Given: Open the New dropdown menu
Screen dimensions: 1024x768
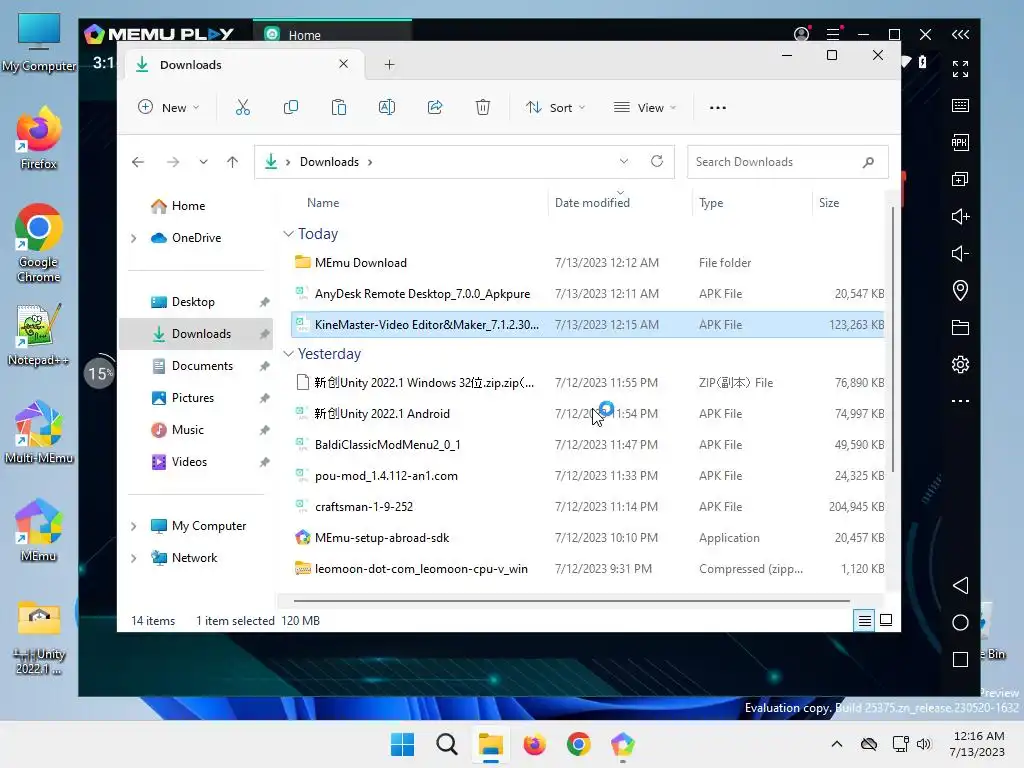Looking at the screenshot, I should point(168,108).
